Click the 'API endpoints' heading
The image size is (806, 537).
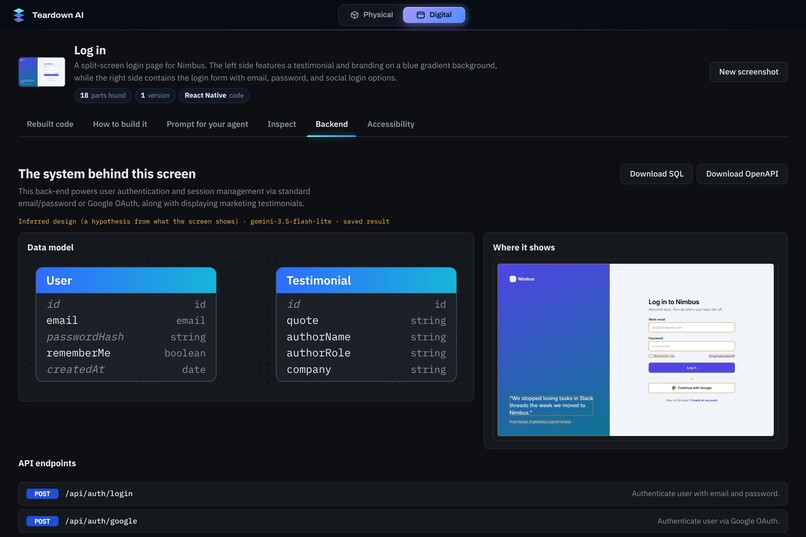click(x=47, y=464)
